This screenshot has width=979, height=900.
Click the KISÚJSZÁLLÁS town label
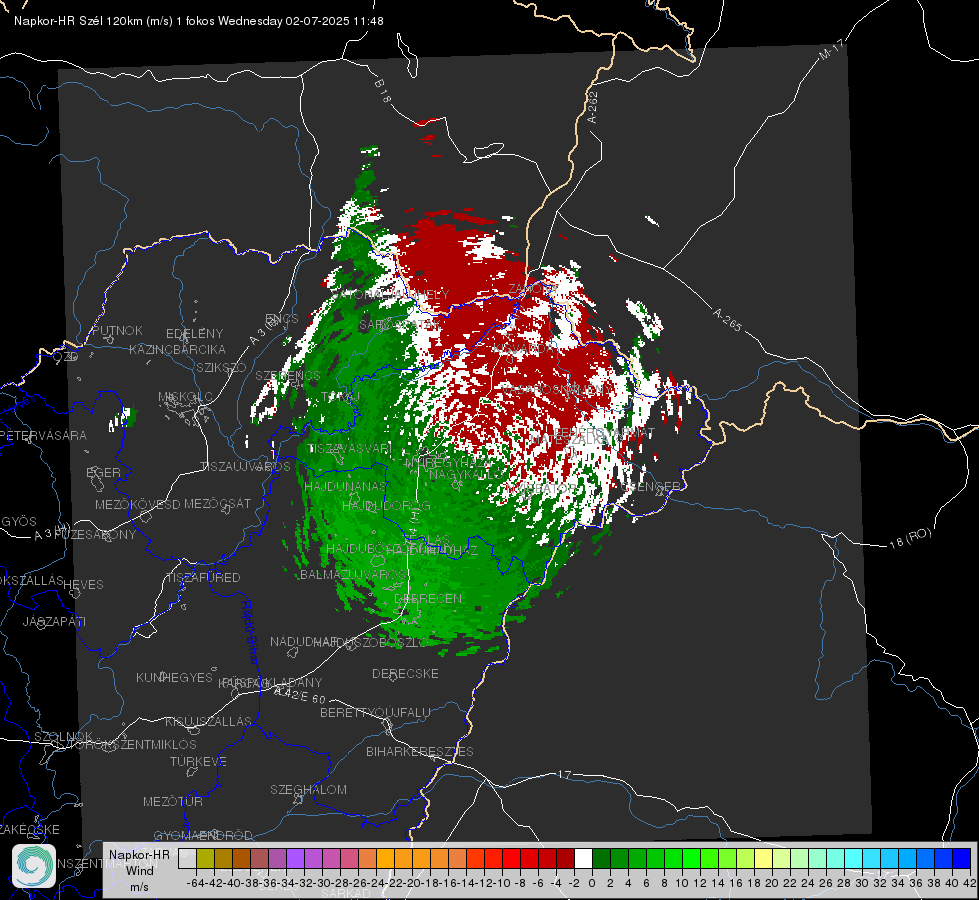point(209,721)
